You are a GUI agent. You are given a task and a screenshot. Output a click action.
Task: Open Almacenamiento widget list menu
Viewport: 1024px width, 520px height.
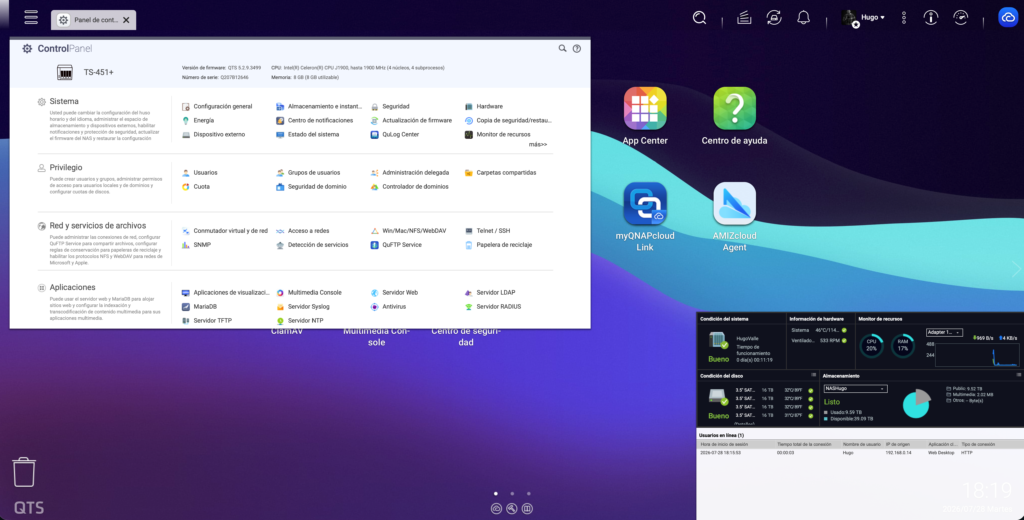(1019, 375)
